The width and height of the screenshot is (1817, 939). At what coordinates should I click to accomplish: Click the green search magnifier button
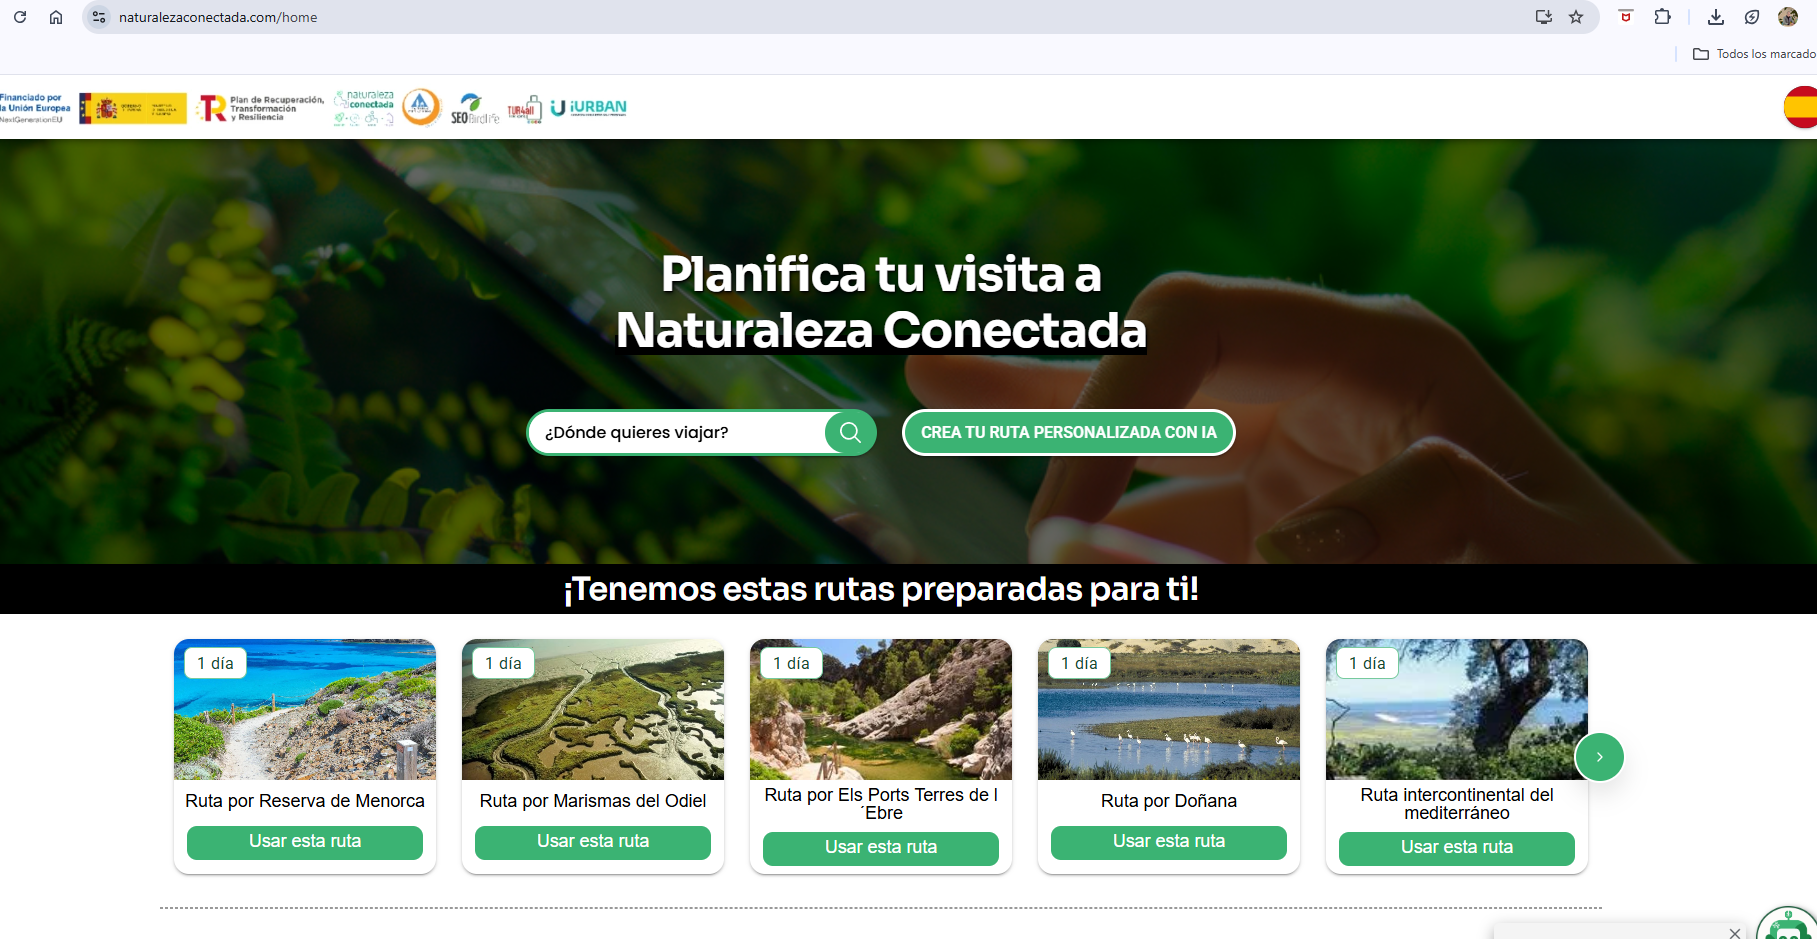(x=850, y=432)
